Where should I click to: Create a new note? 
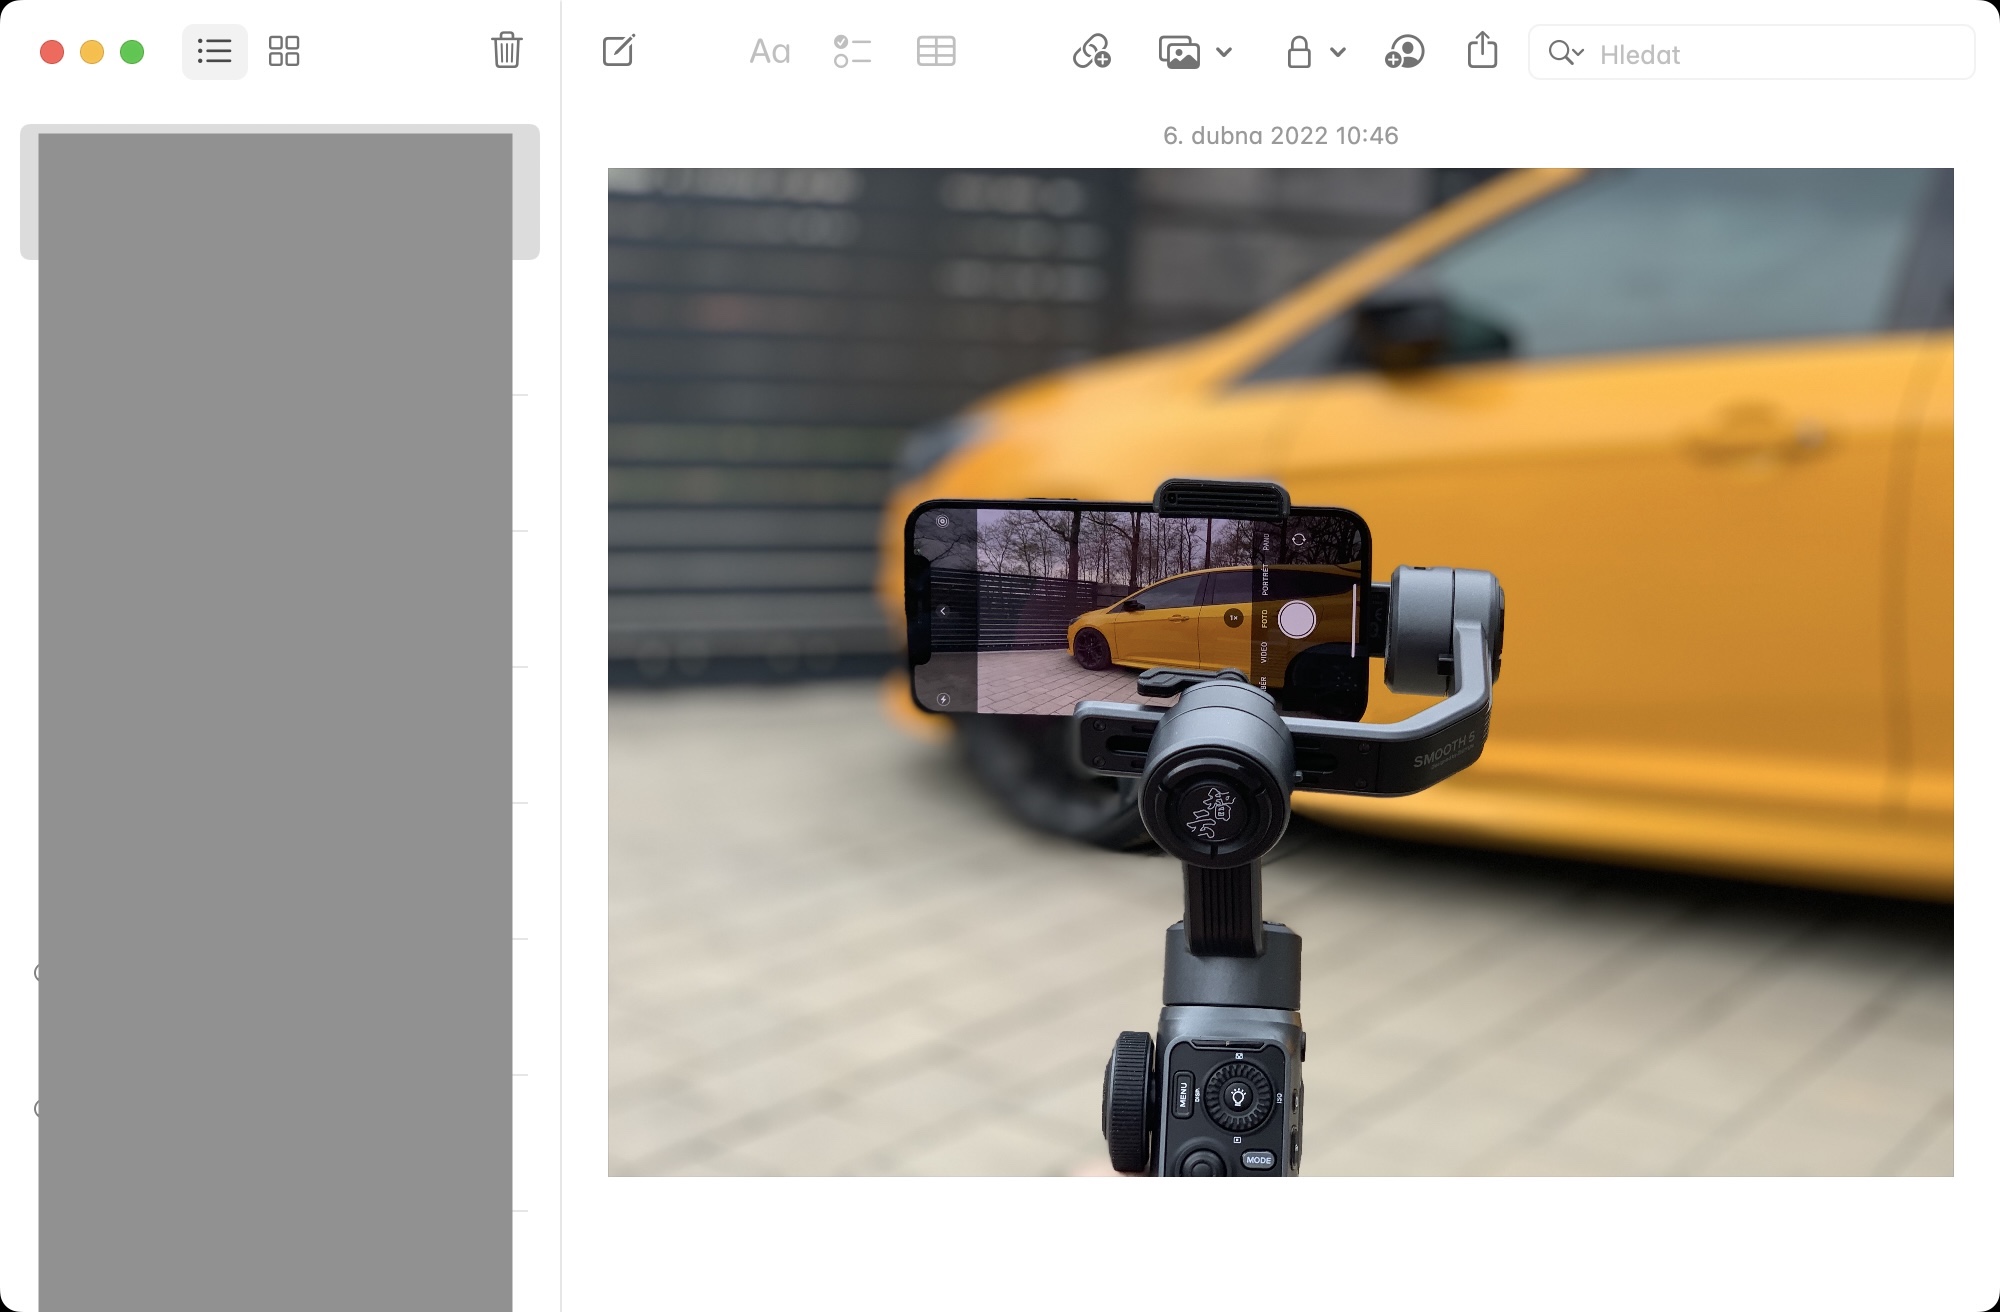tap(619, 51)
